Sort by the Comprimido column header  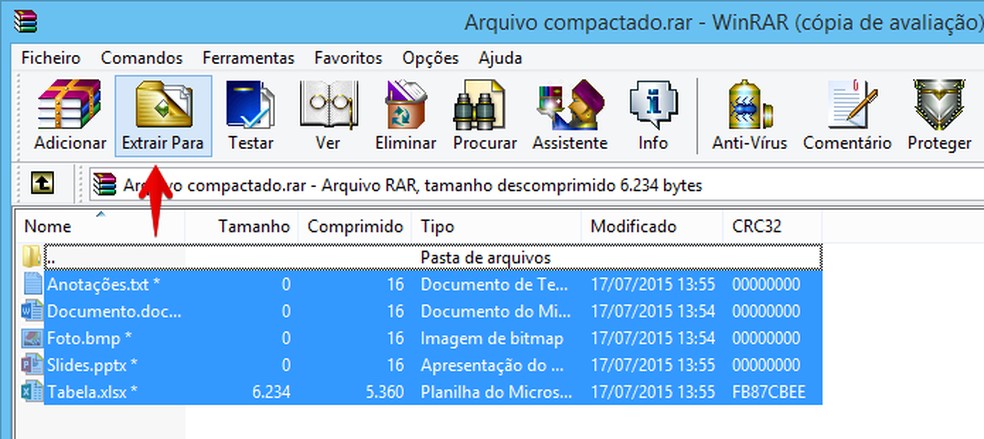(355, 226)
